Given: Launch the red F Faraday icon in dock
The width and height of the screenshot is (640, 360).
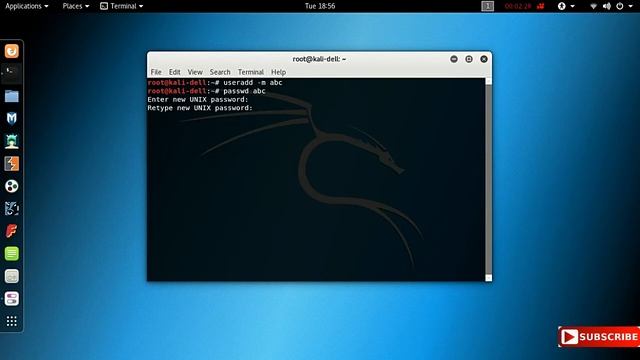Looking at the screenshot, I should (x=11, y=231).
